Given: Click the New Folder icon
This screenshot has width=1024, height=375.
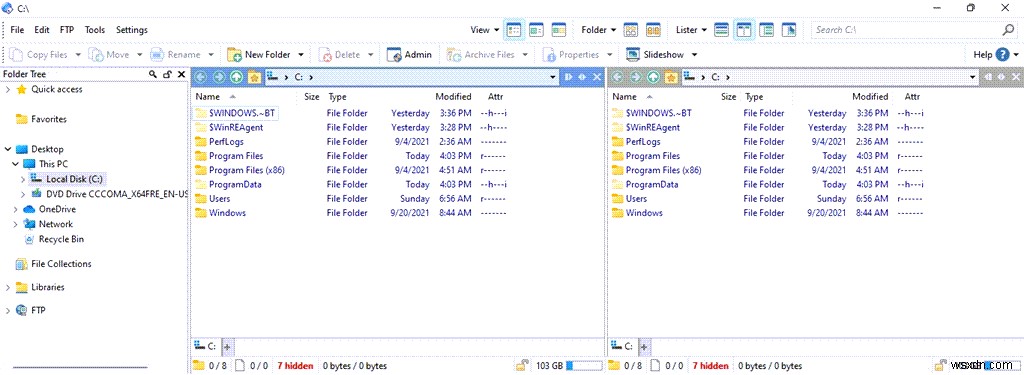Looking at the screenshot, I should pyautogui.click(x=234, y=55).
